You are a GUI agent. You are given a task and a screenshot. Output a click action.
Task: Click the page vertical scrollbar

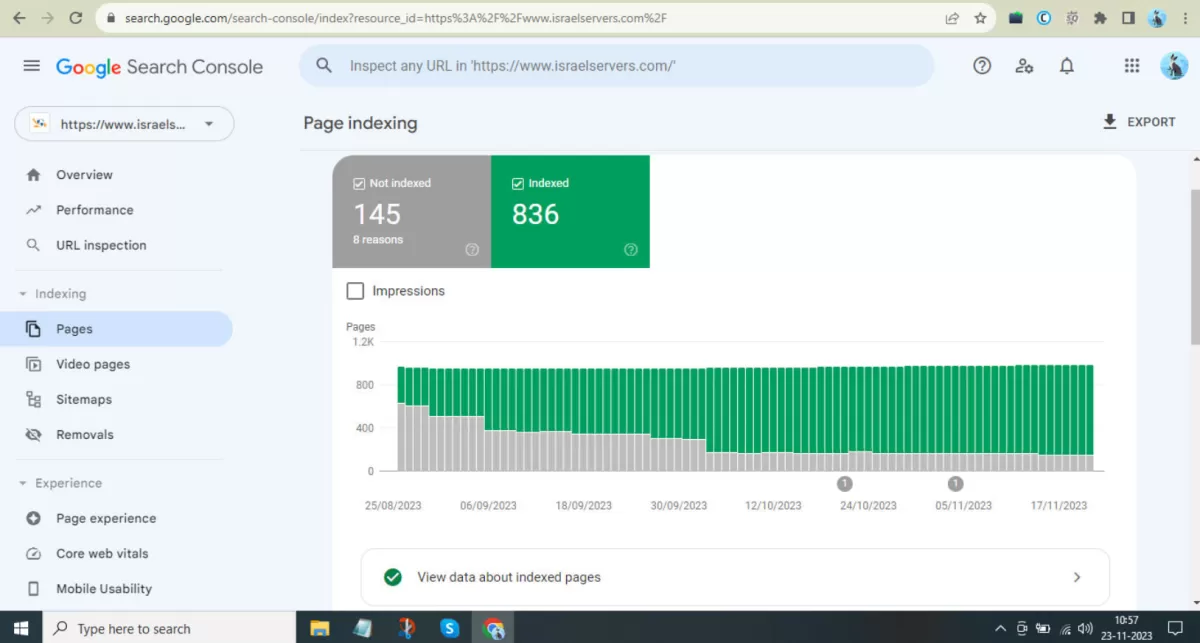1194,265
